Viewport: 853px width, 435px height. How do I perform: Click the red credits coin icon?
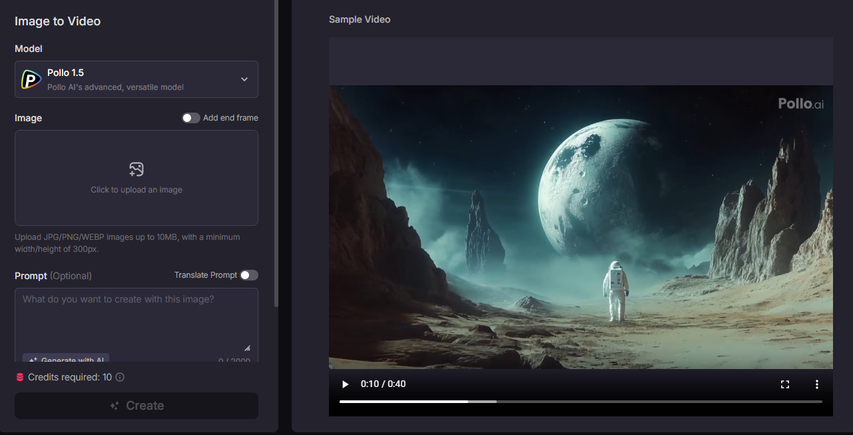tap(20, 377)
